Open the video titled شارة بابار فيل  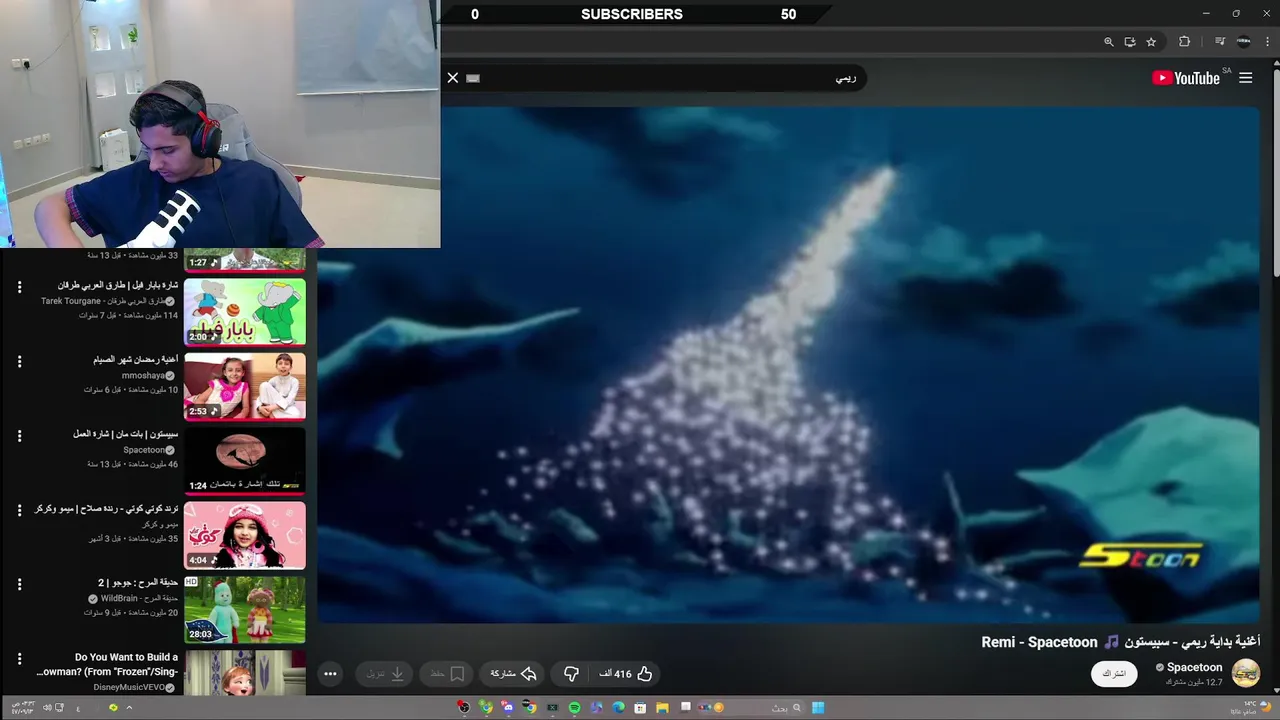(118, 285)
